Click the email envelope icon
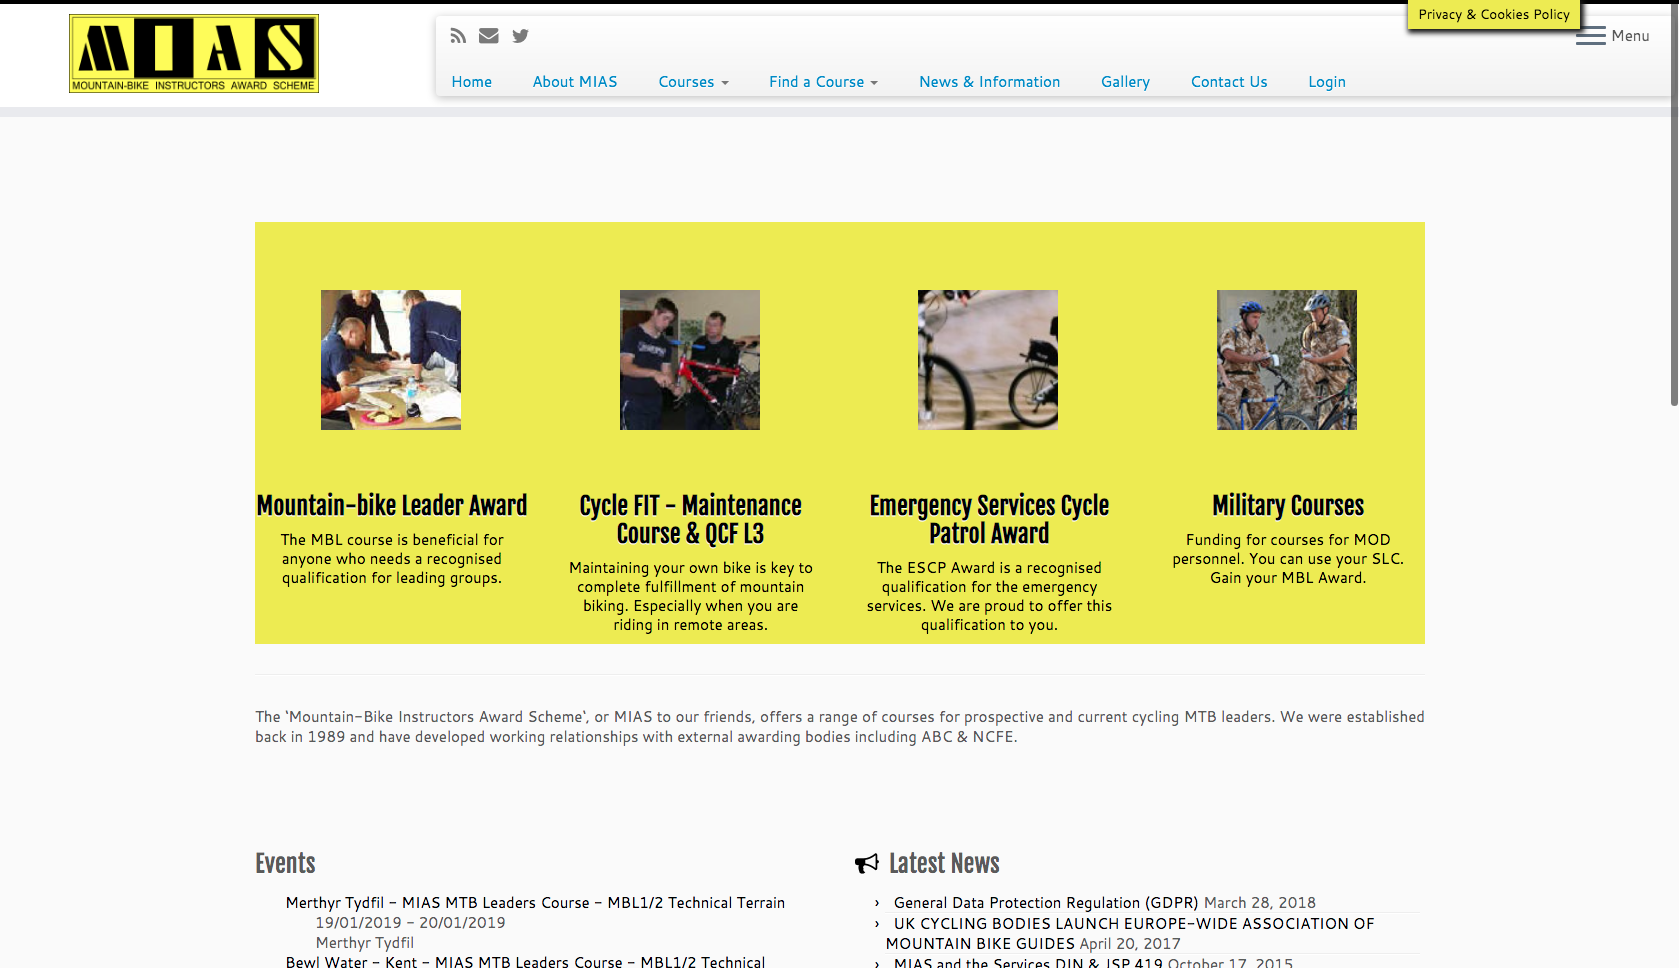This screenshot has height=968, width=1679. (489, 36)
